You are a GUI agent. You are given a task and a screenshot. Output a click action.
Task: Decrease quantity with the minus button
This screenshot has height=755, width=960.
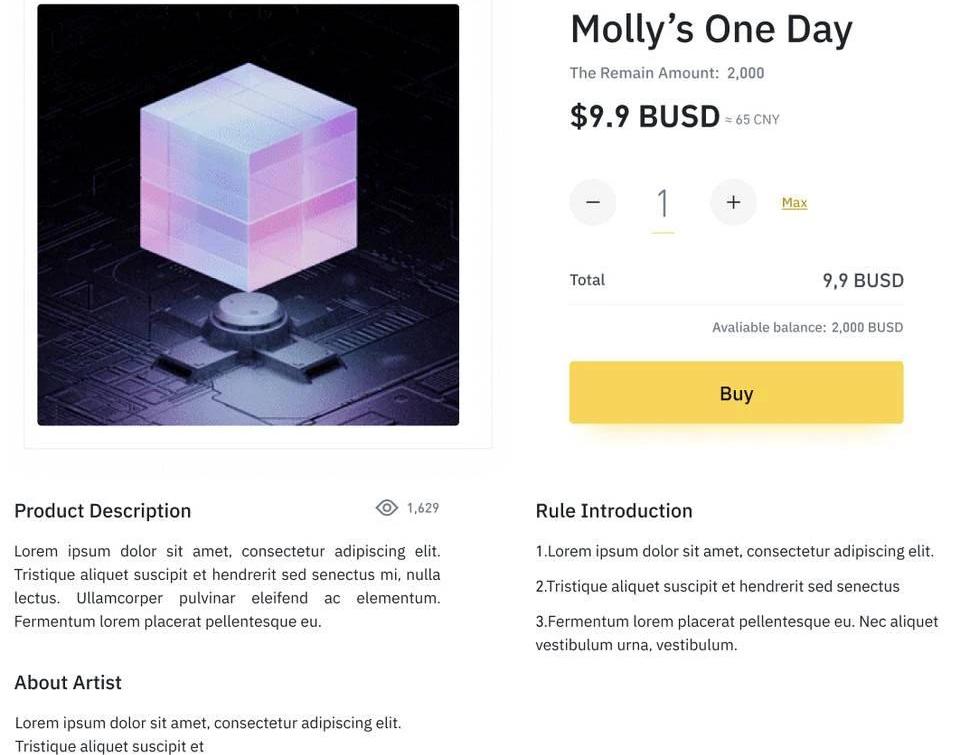pyautogui.click(x=593, y=202)
